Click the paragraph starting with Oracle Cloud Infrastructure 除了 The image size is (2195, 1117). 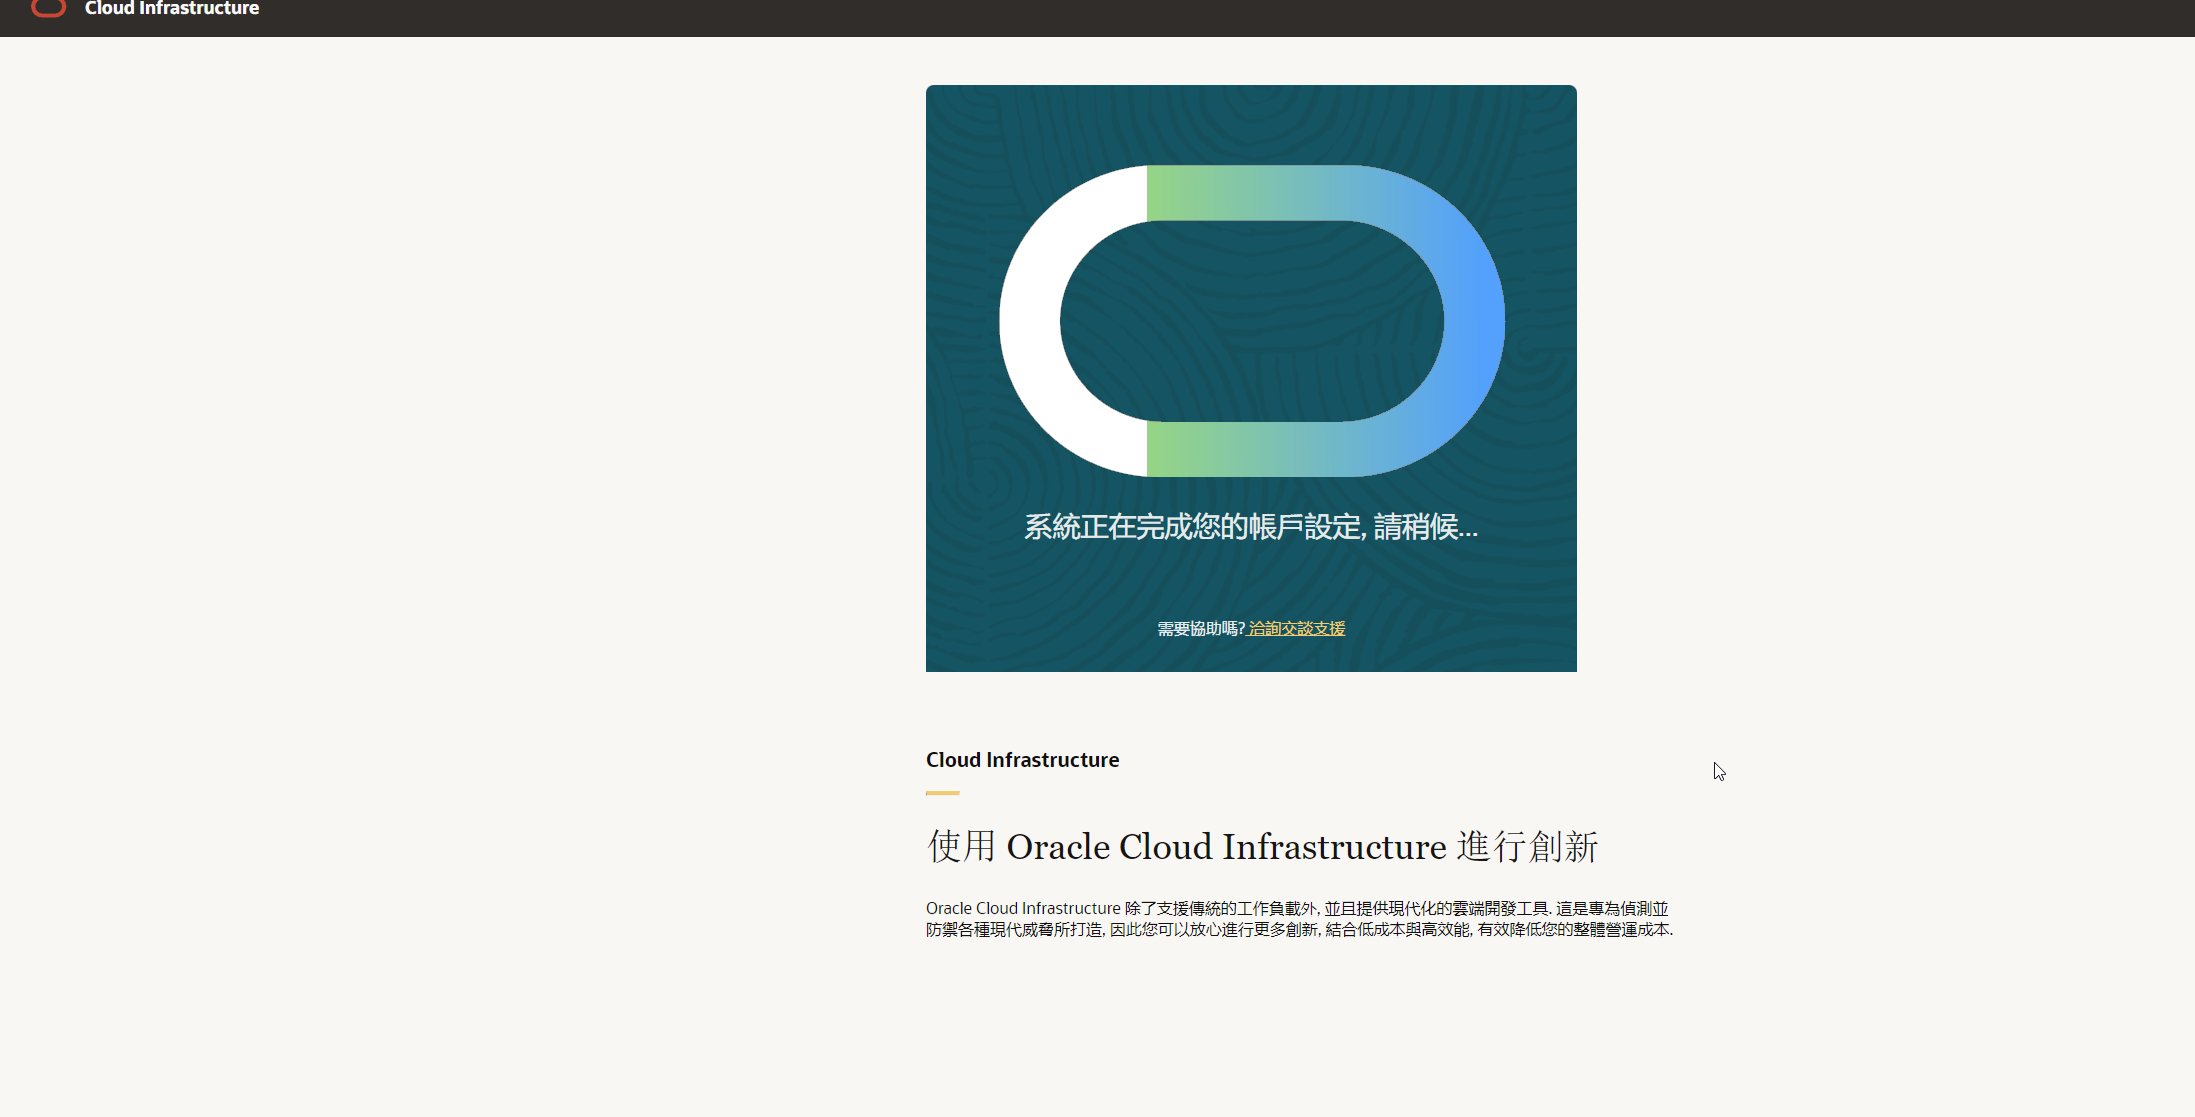tap(1299, 919)
